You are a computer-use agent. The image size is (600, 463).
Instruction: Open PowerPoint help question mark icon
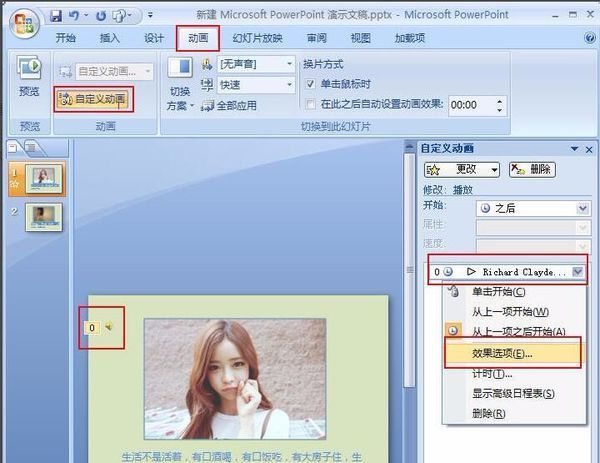pyautogui.click(x=590, y=38)
